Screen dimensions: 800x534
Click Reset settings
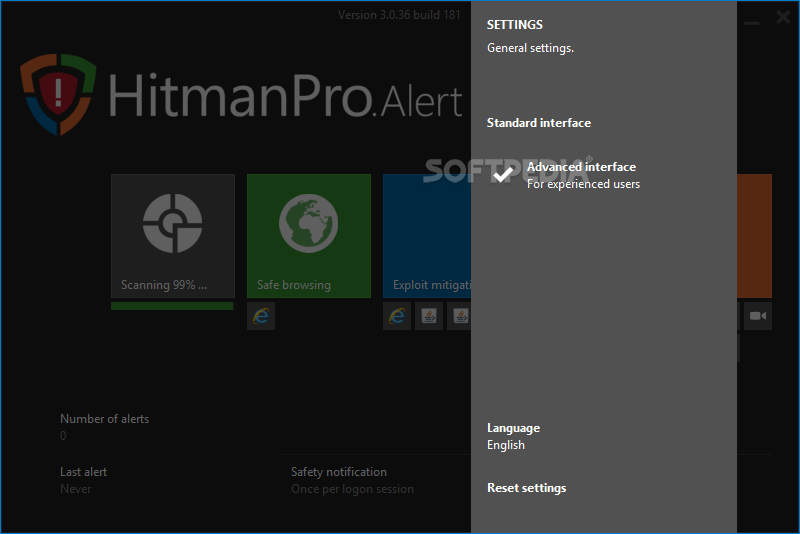click(527, 488)
